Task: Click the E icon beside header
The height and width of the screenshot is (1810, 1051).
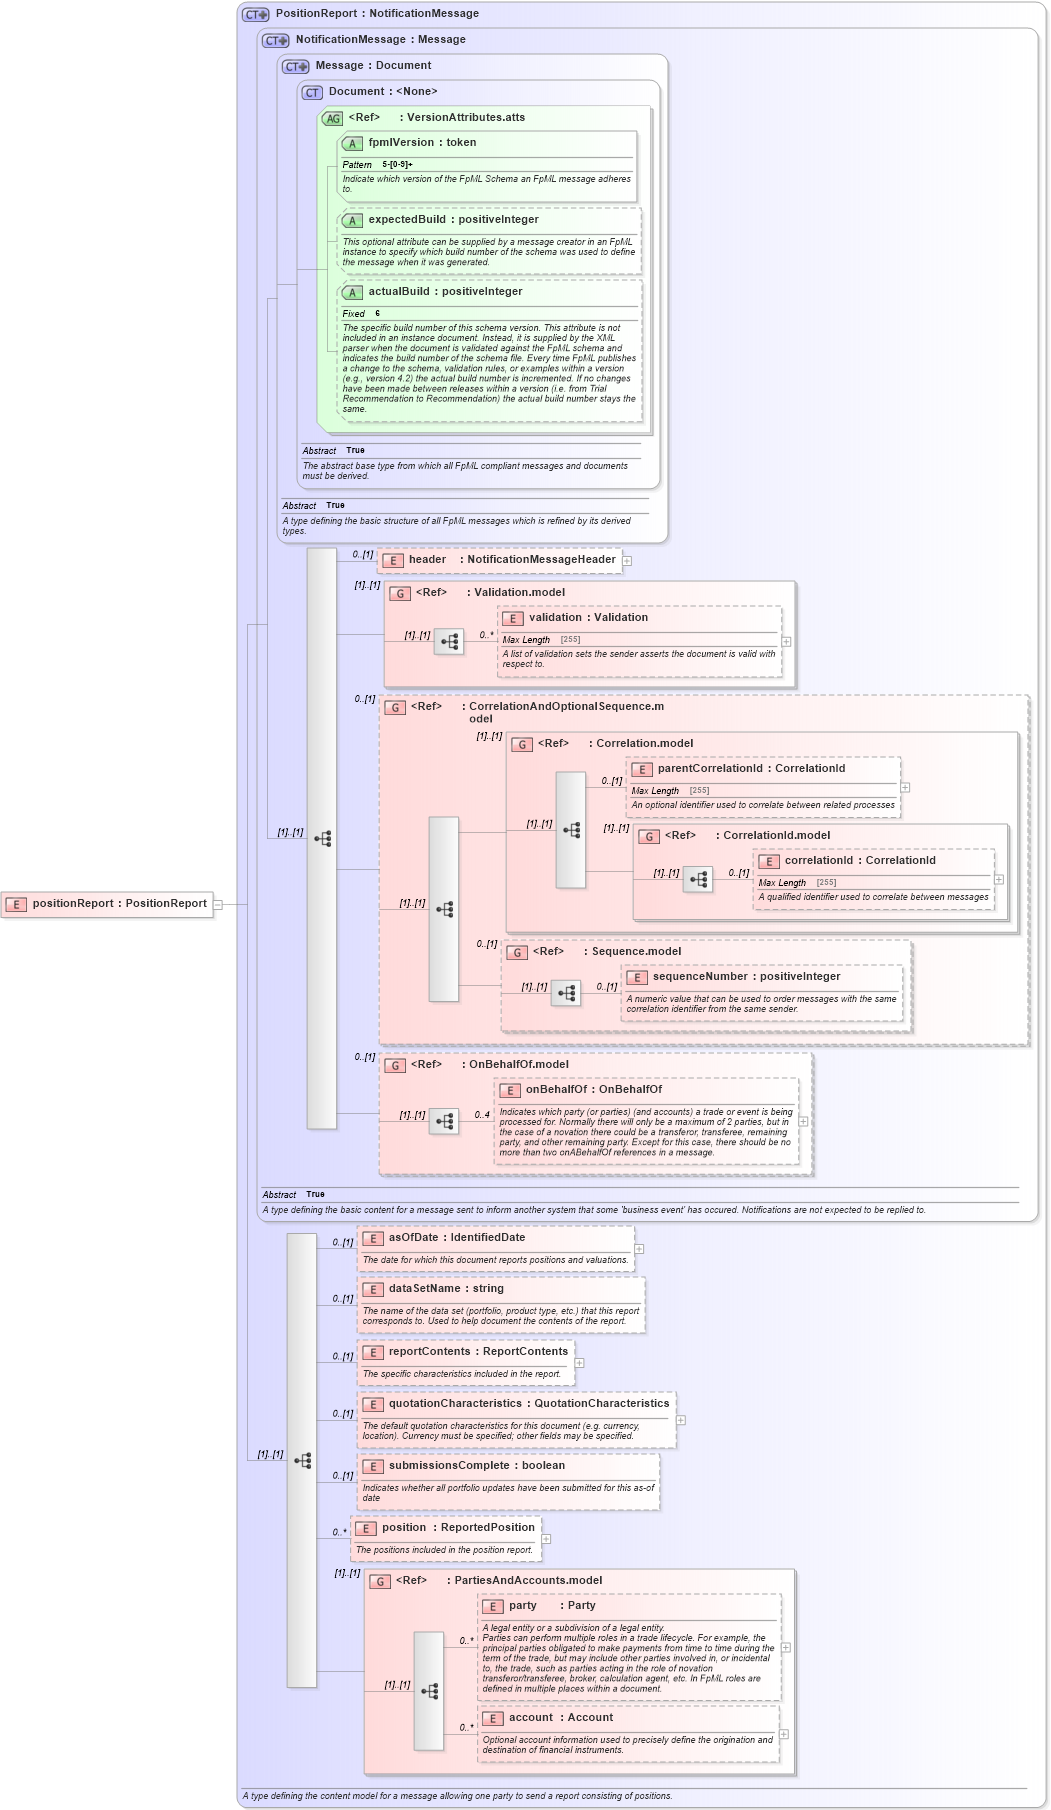Action: pos(393,560)
